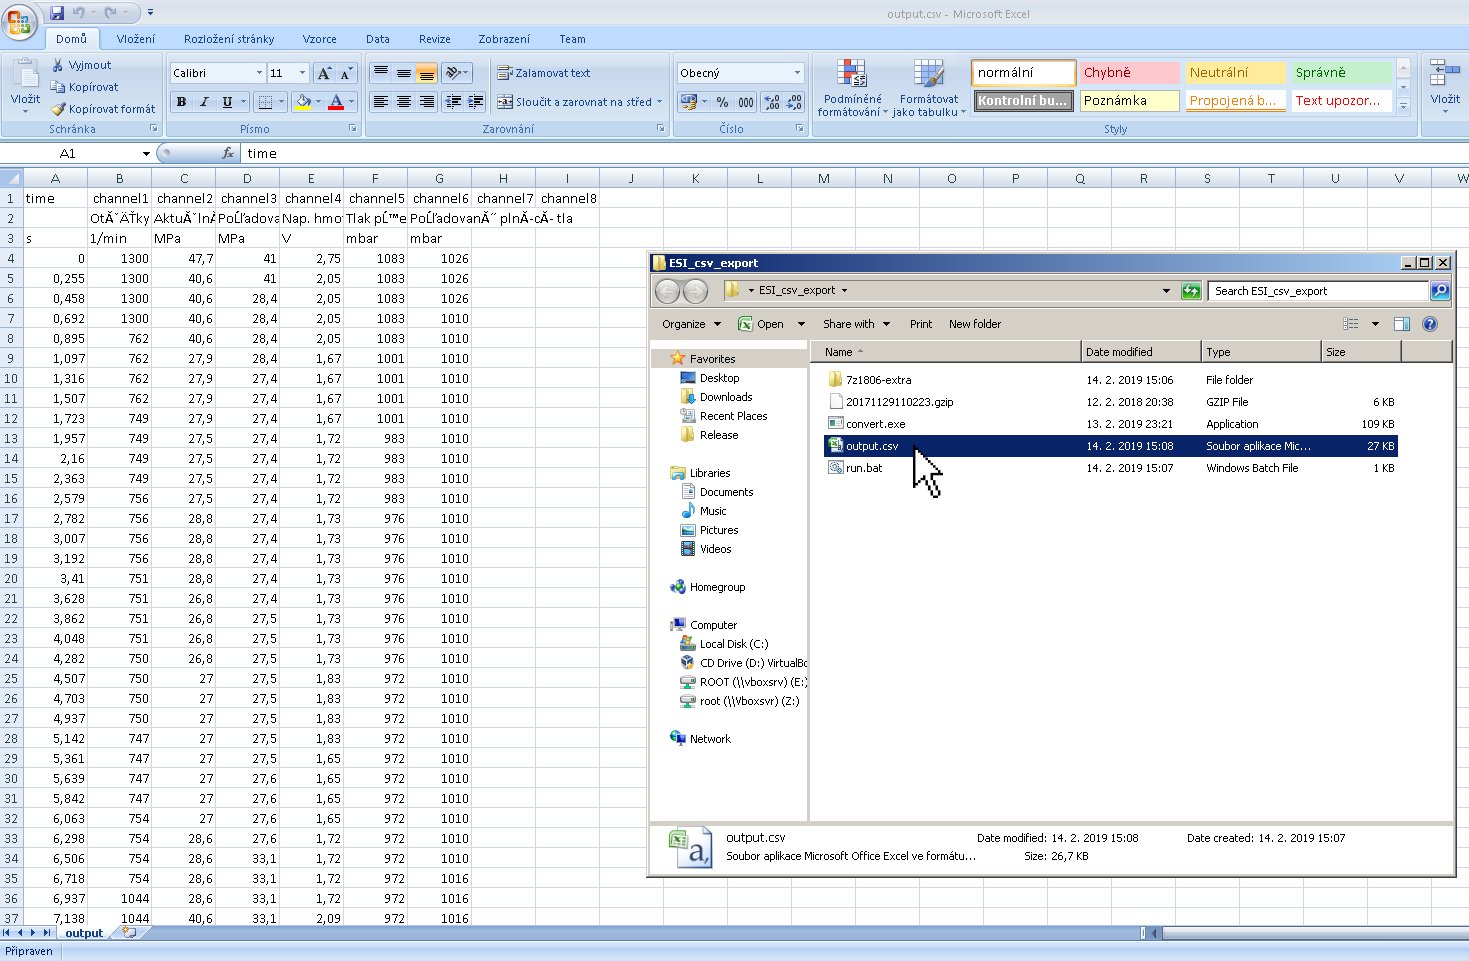The height and width of the screenshot is (961, 1469).
Task: Apply cell borders button
Action: pyautogui.click(x=265, y=102)
